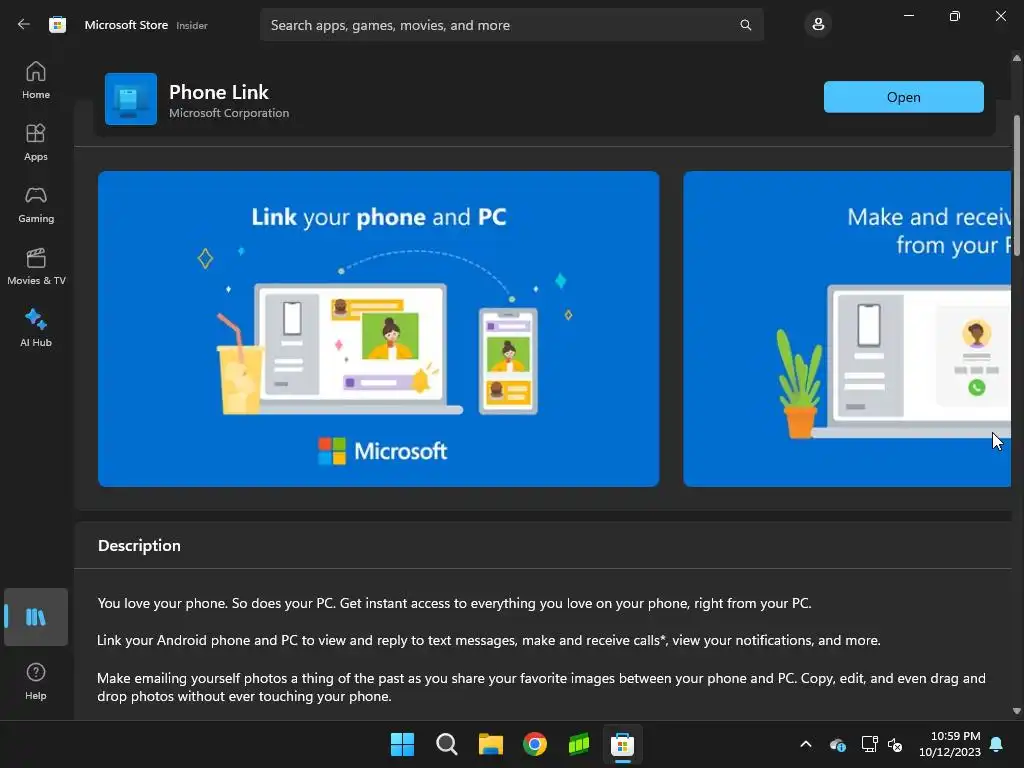The width and height of the screenshot is (1024, 768).
Task: Open Microsoft Corporation publisher link
Action: tap(229, 113)
